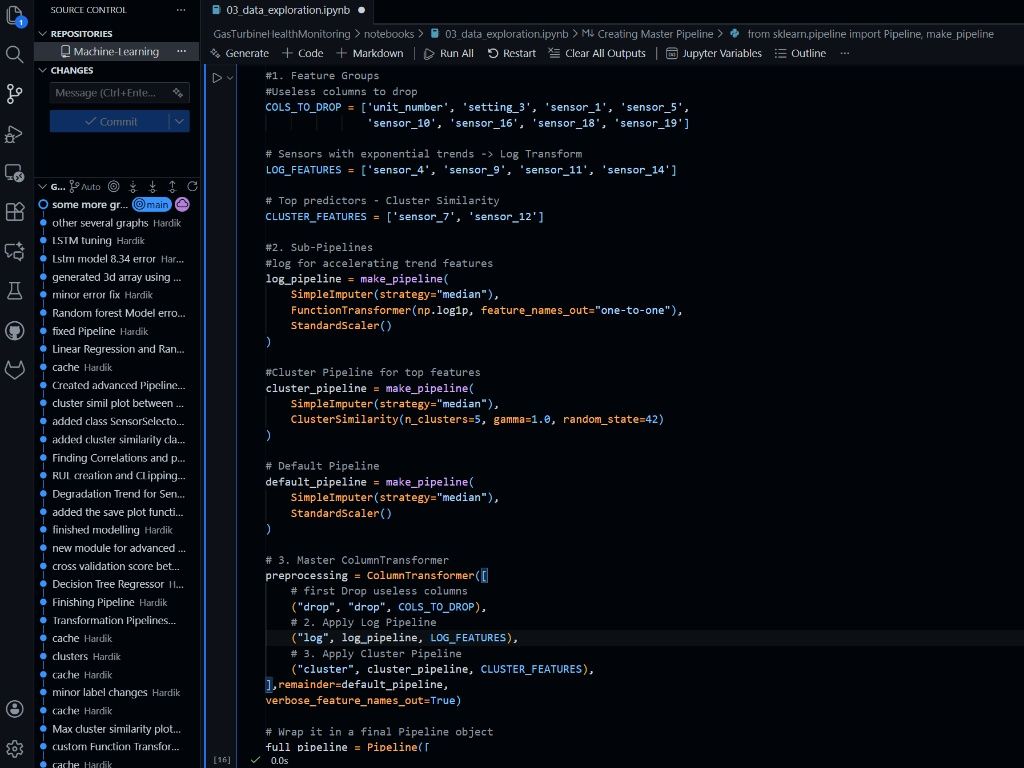This screenshot has height=768, width=1024.
Task: Select the 'LSTM tuning' commit in graph
Action: coord(82,241)
